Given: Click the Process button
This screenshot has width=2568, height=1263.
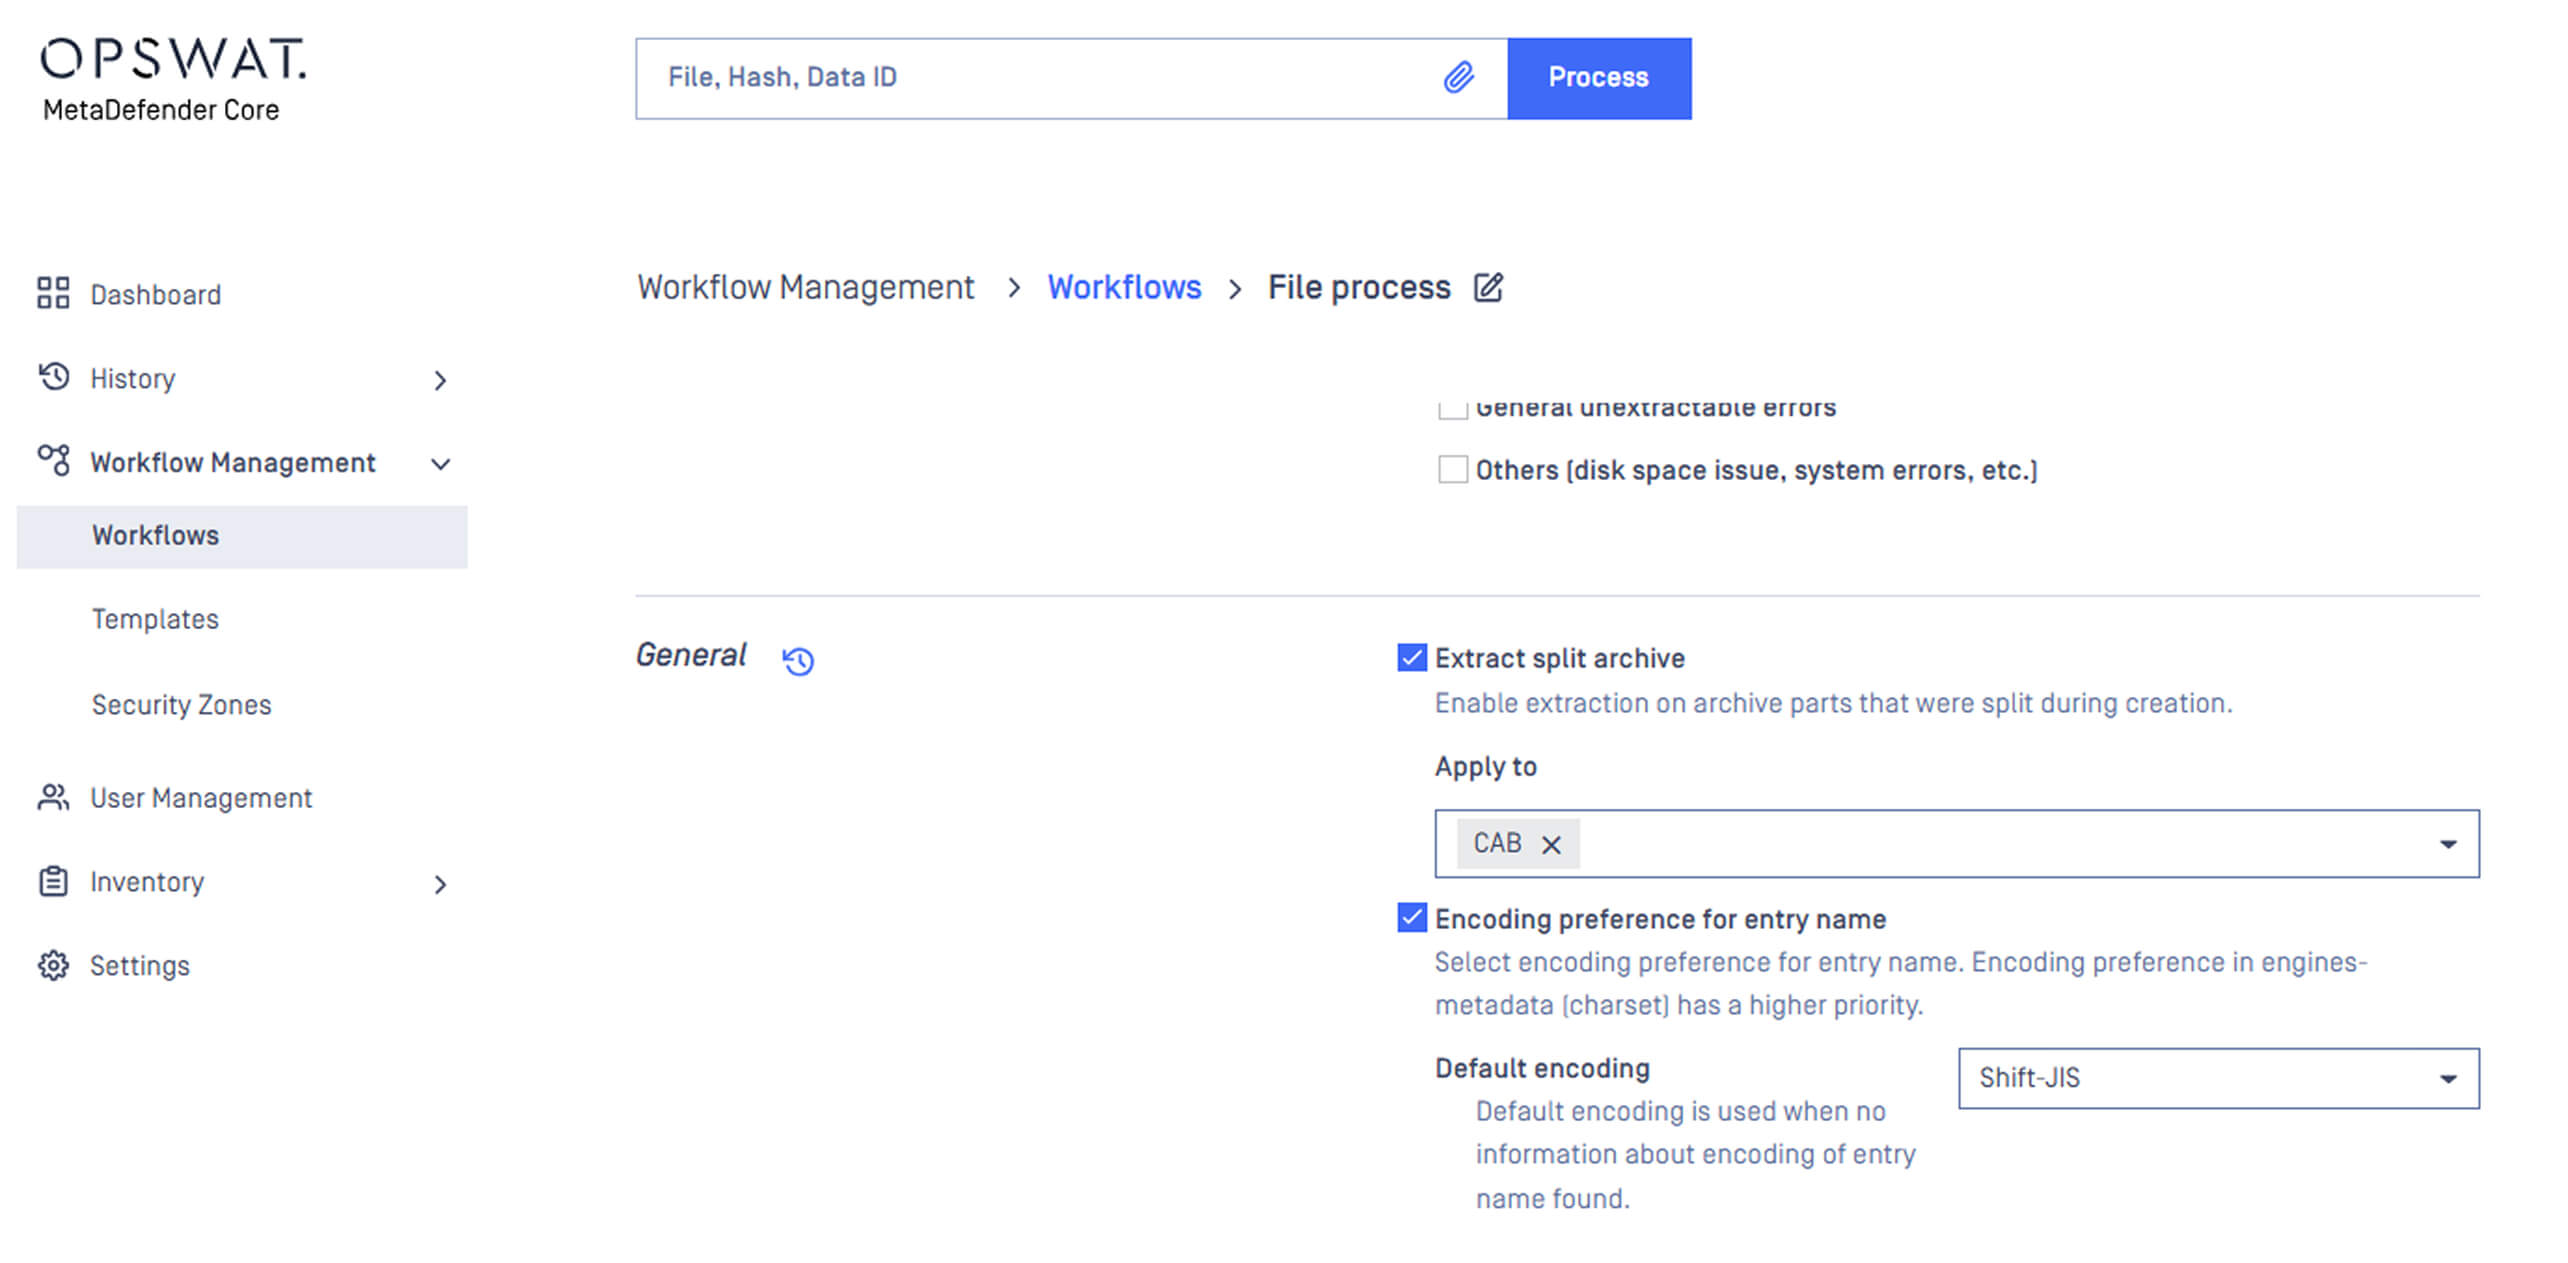Looking at the screenshot, I should (1598, 77).
